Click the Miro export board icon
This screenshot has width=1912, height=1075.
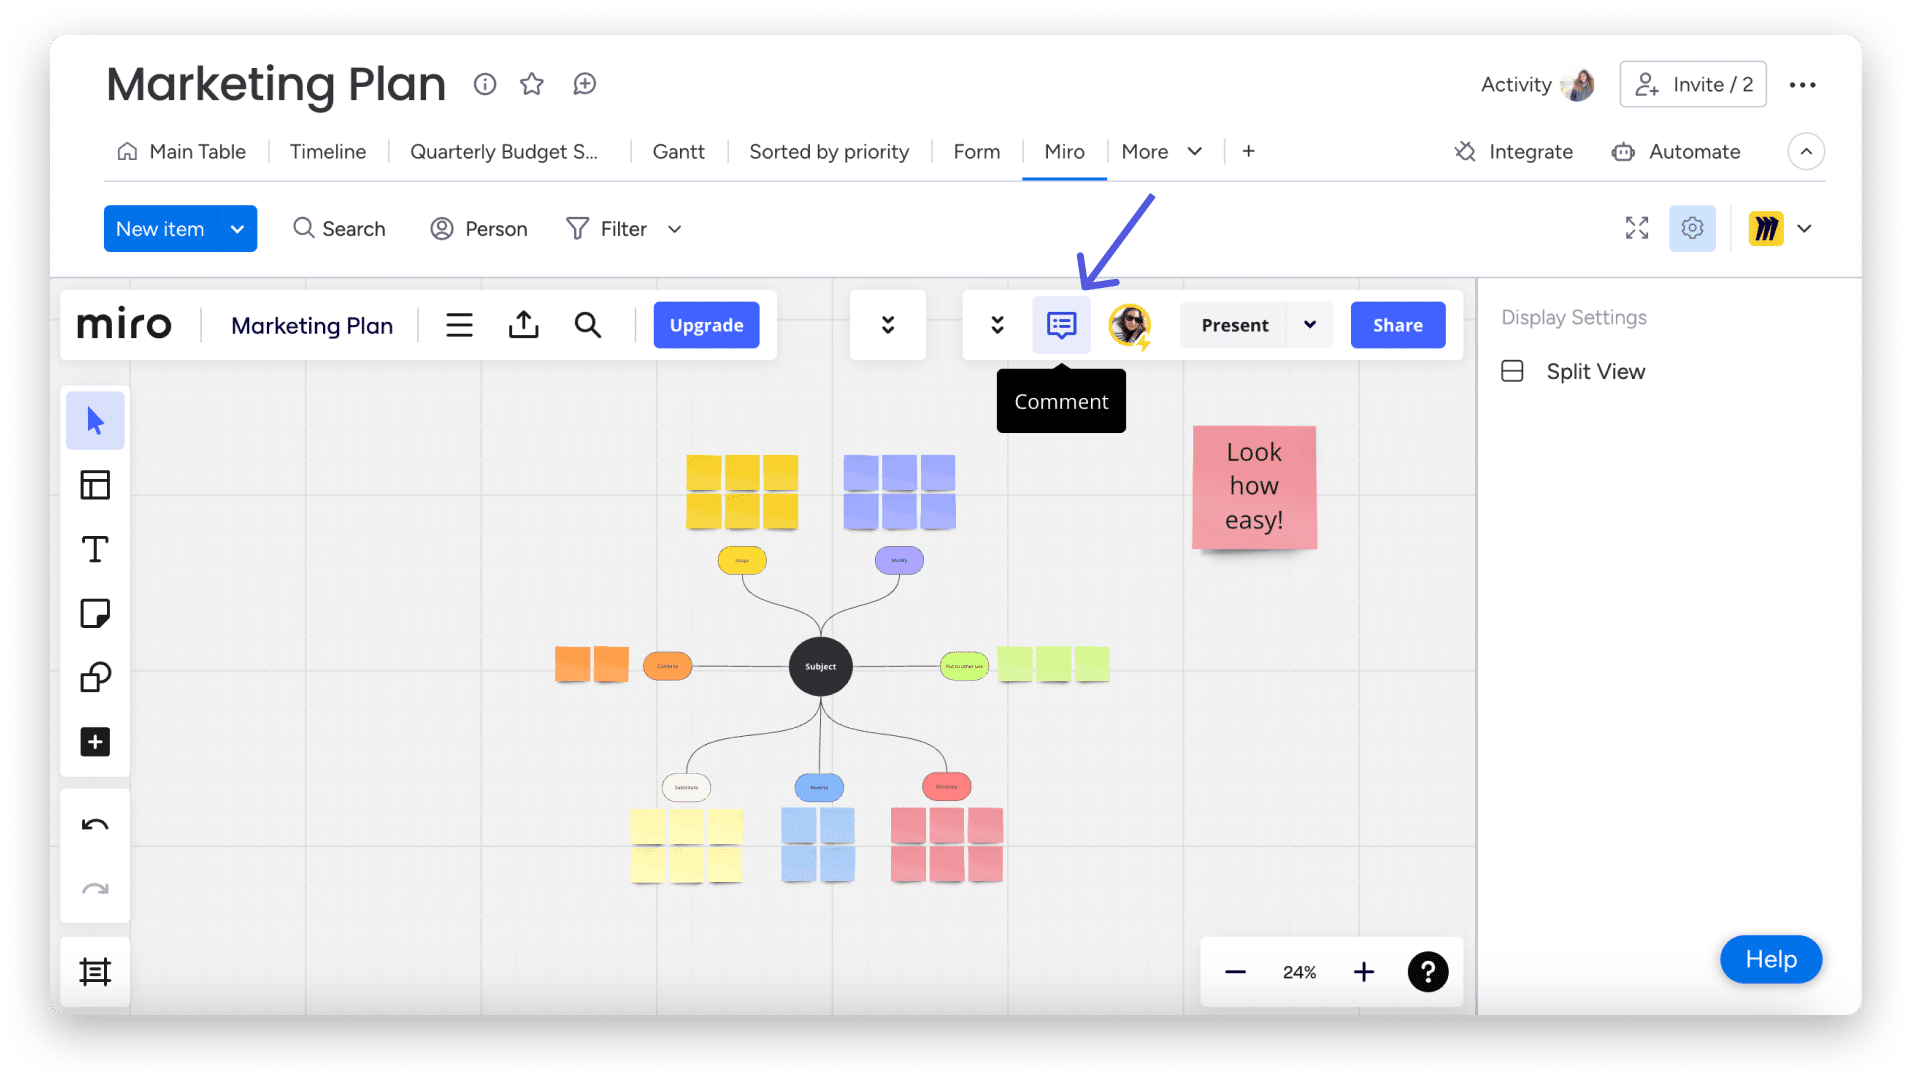(523, 325)
